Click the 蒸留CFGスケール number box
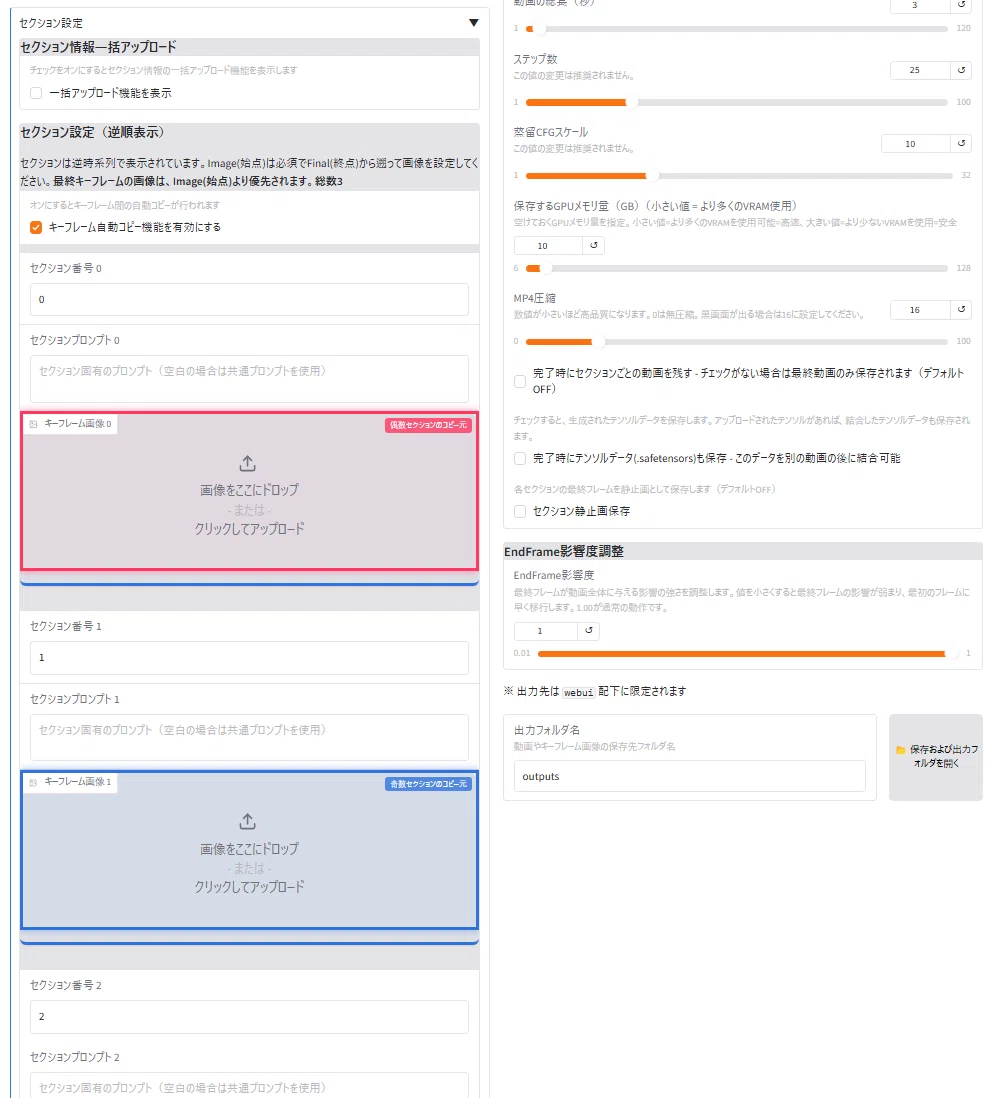 point(915,144)
